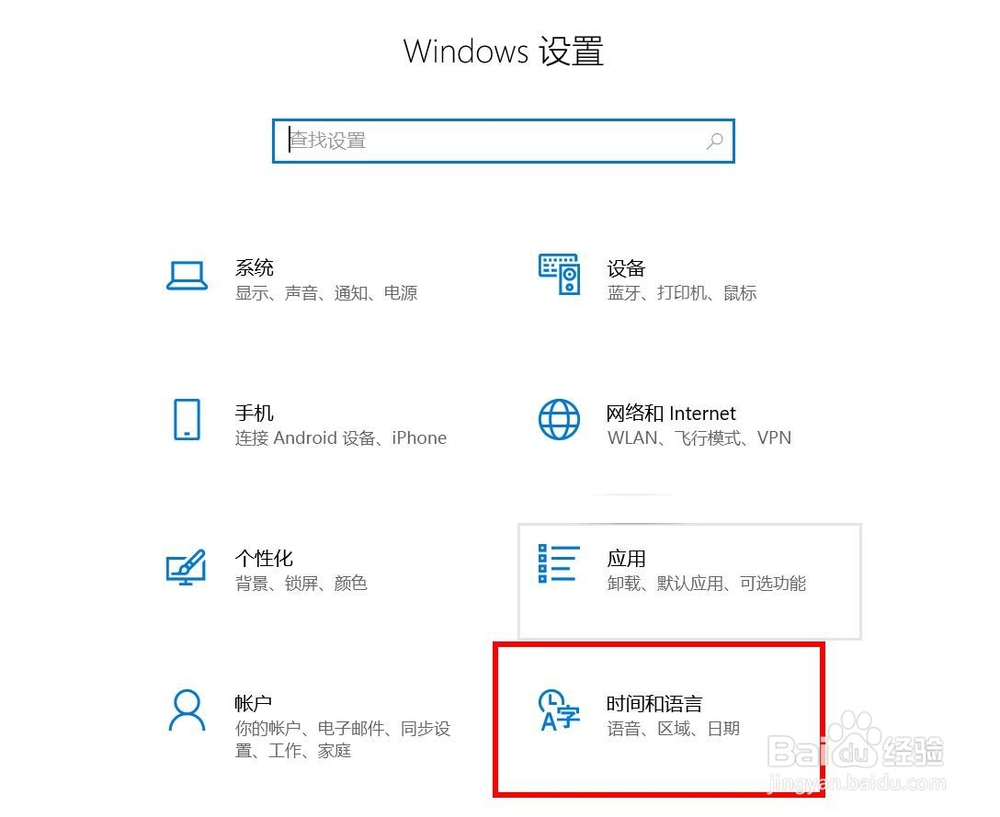Screen dimensions: 1000x817
Task: Open the 设备 category title
Action: click(x=626, y=269)
